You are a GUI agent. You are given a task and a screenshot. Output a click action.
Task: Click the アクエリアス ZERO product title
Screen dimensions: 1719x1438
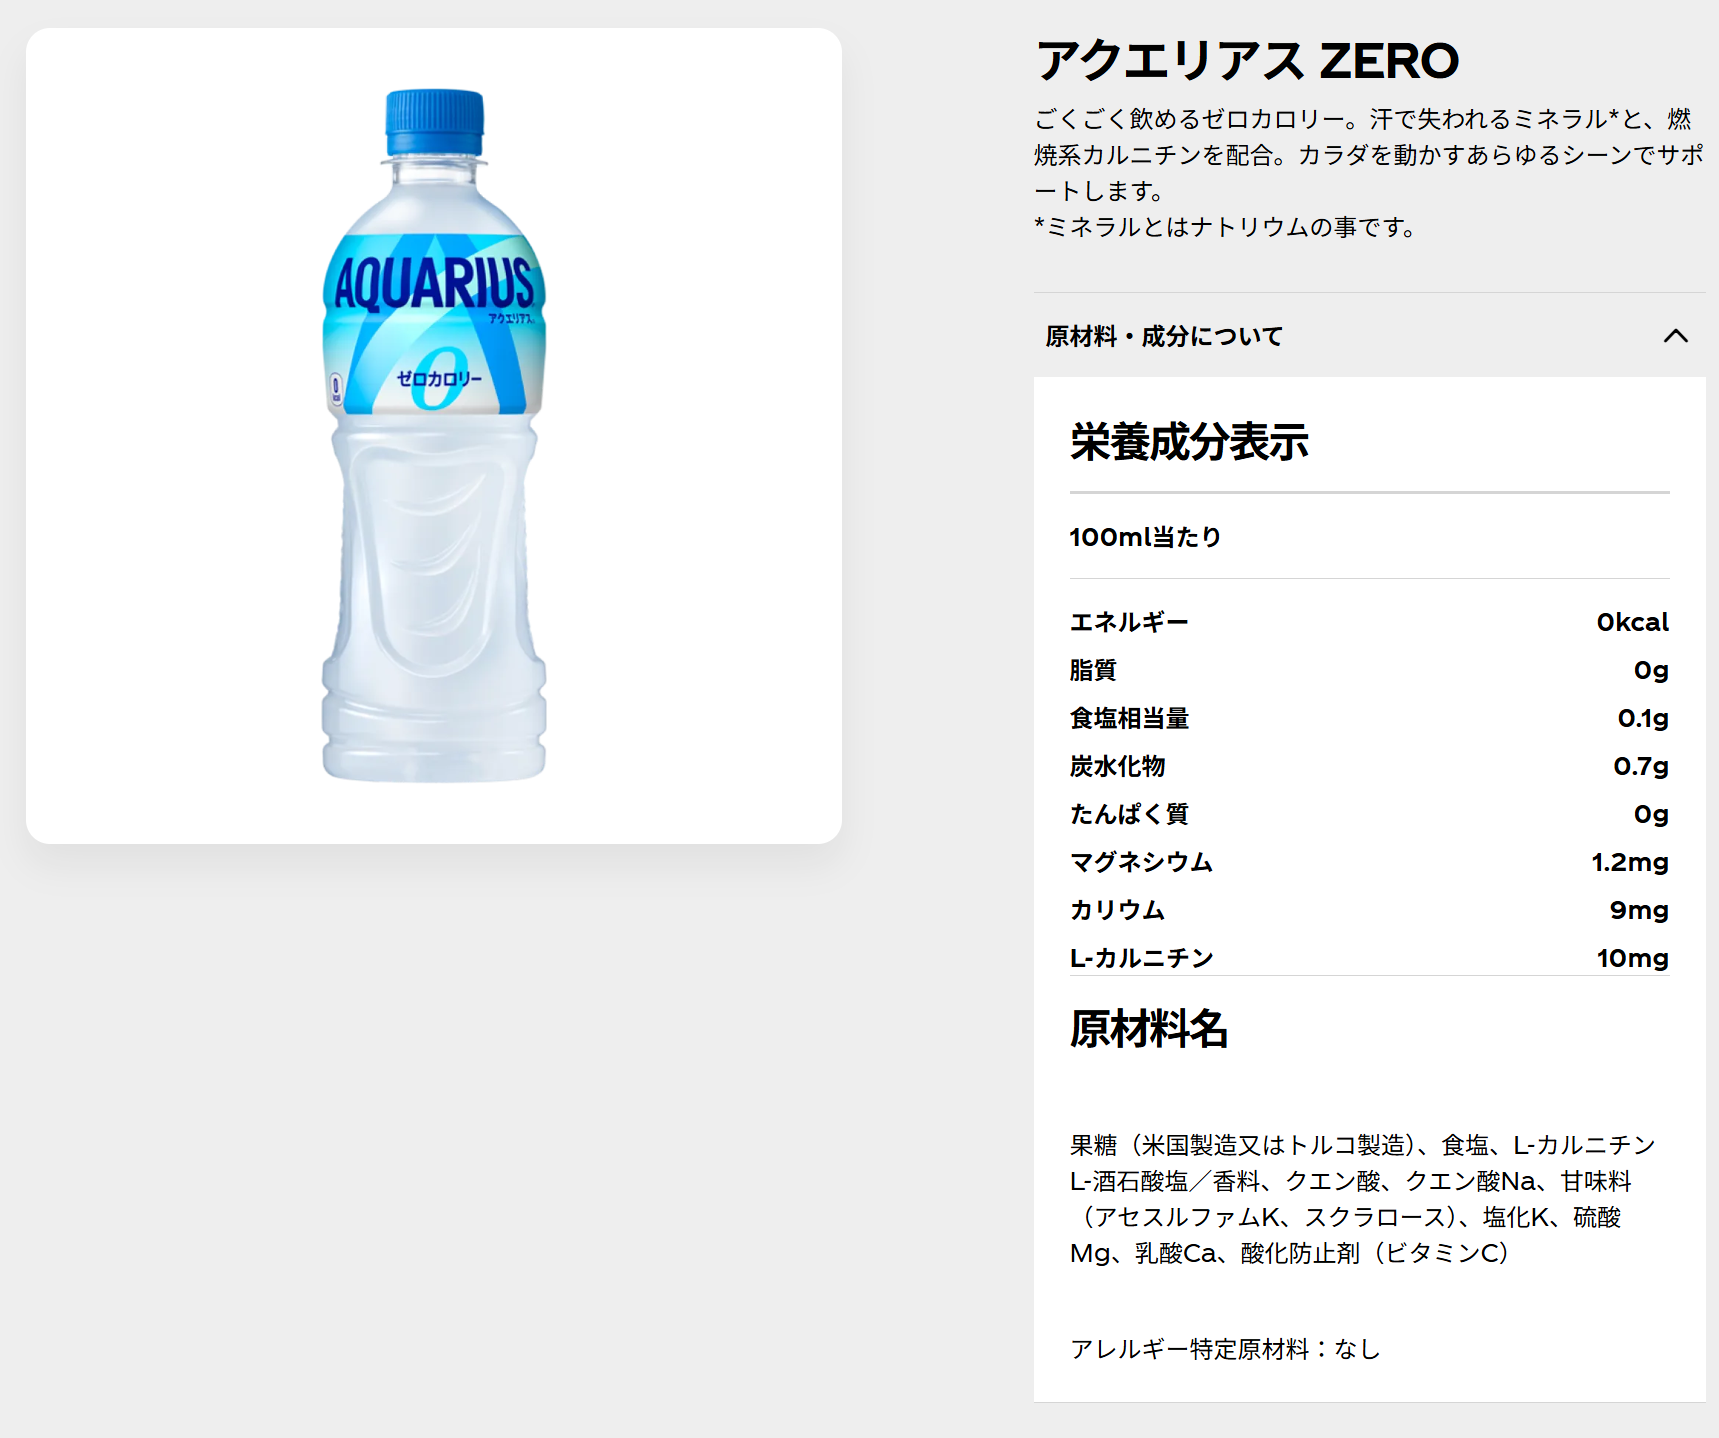pyautogui.click(x=1247, y=61)
